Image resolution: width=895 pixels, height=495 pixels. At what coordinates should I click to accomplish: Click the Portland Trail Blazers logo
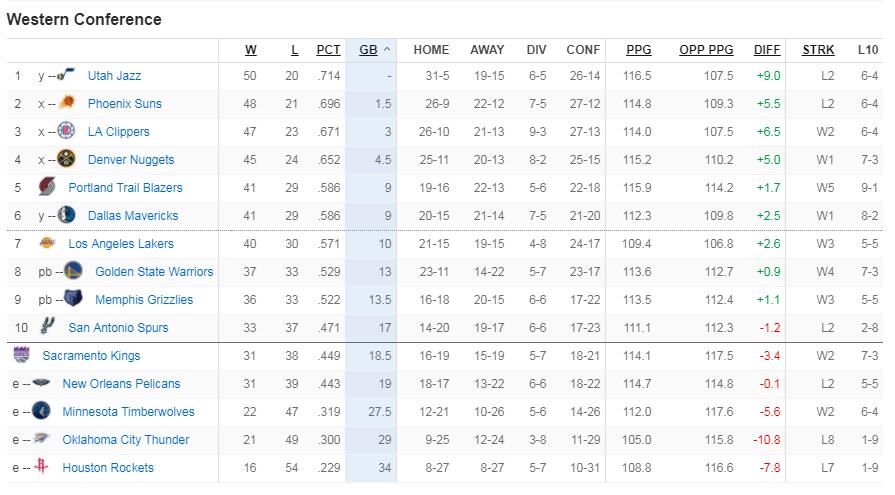(x=47, y=187)
